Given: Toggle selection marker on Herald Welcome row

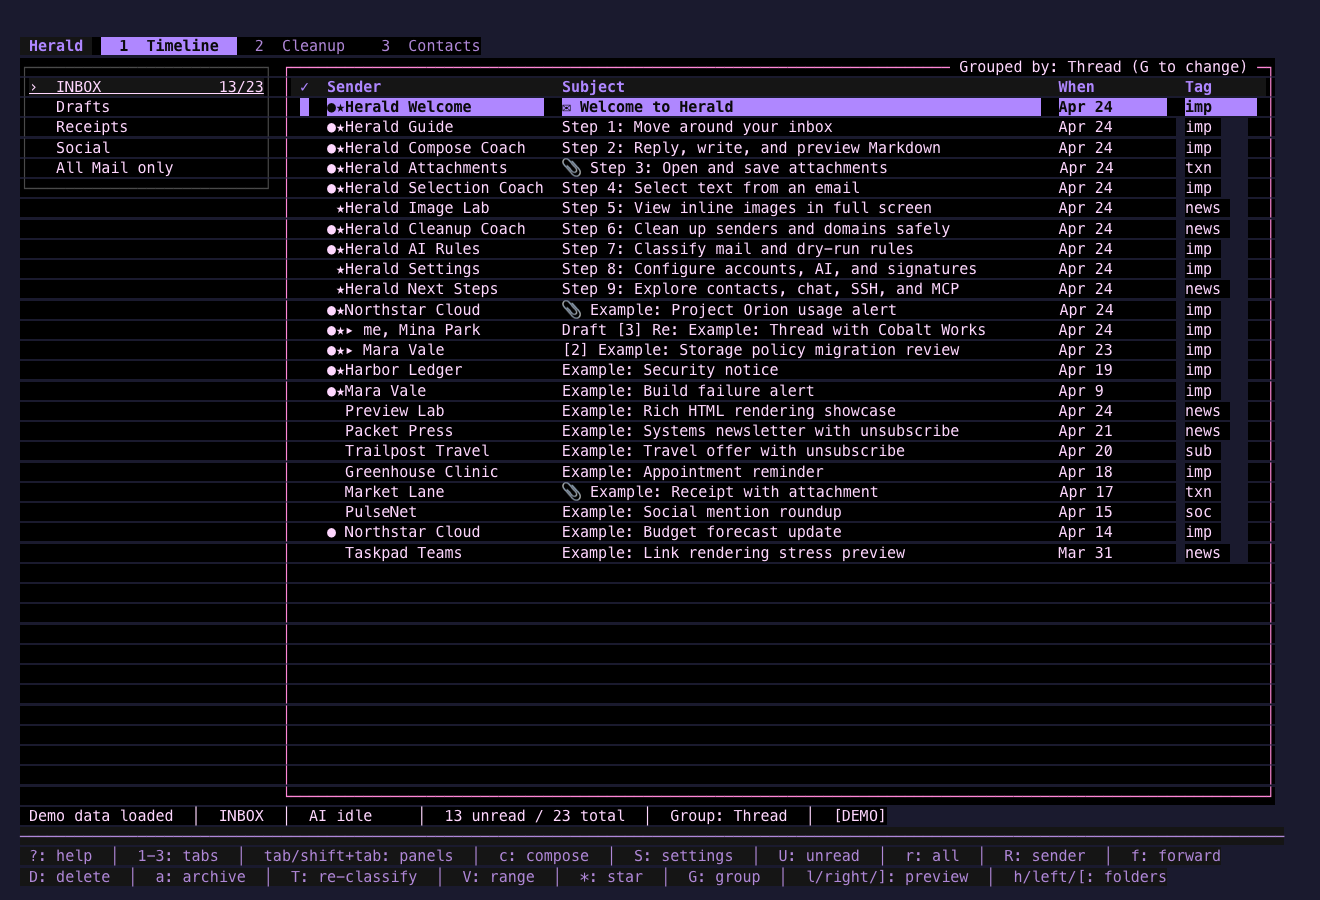Looking at the screenshot, I should point(304,107).
